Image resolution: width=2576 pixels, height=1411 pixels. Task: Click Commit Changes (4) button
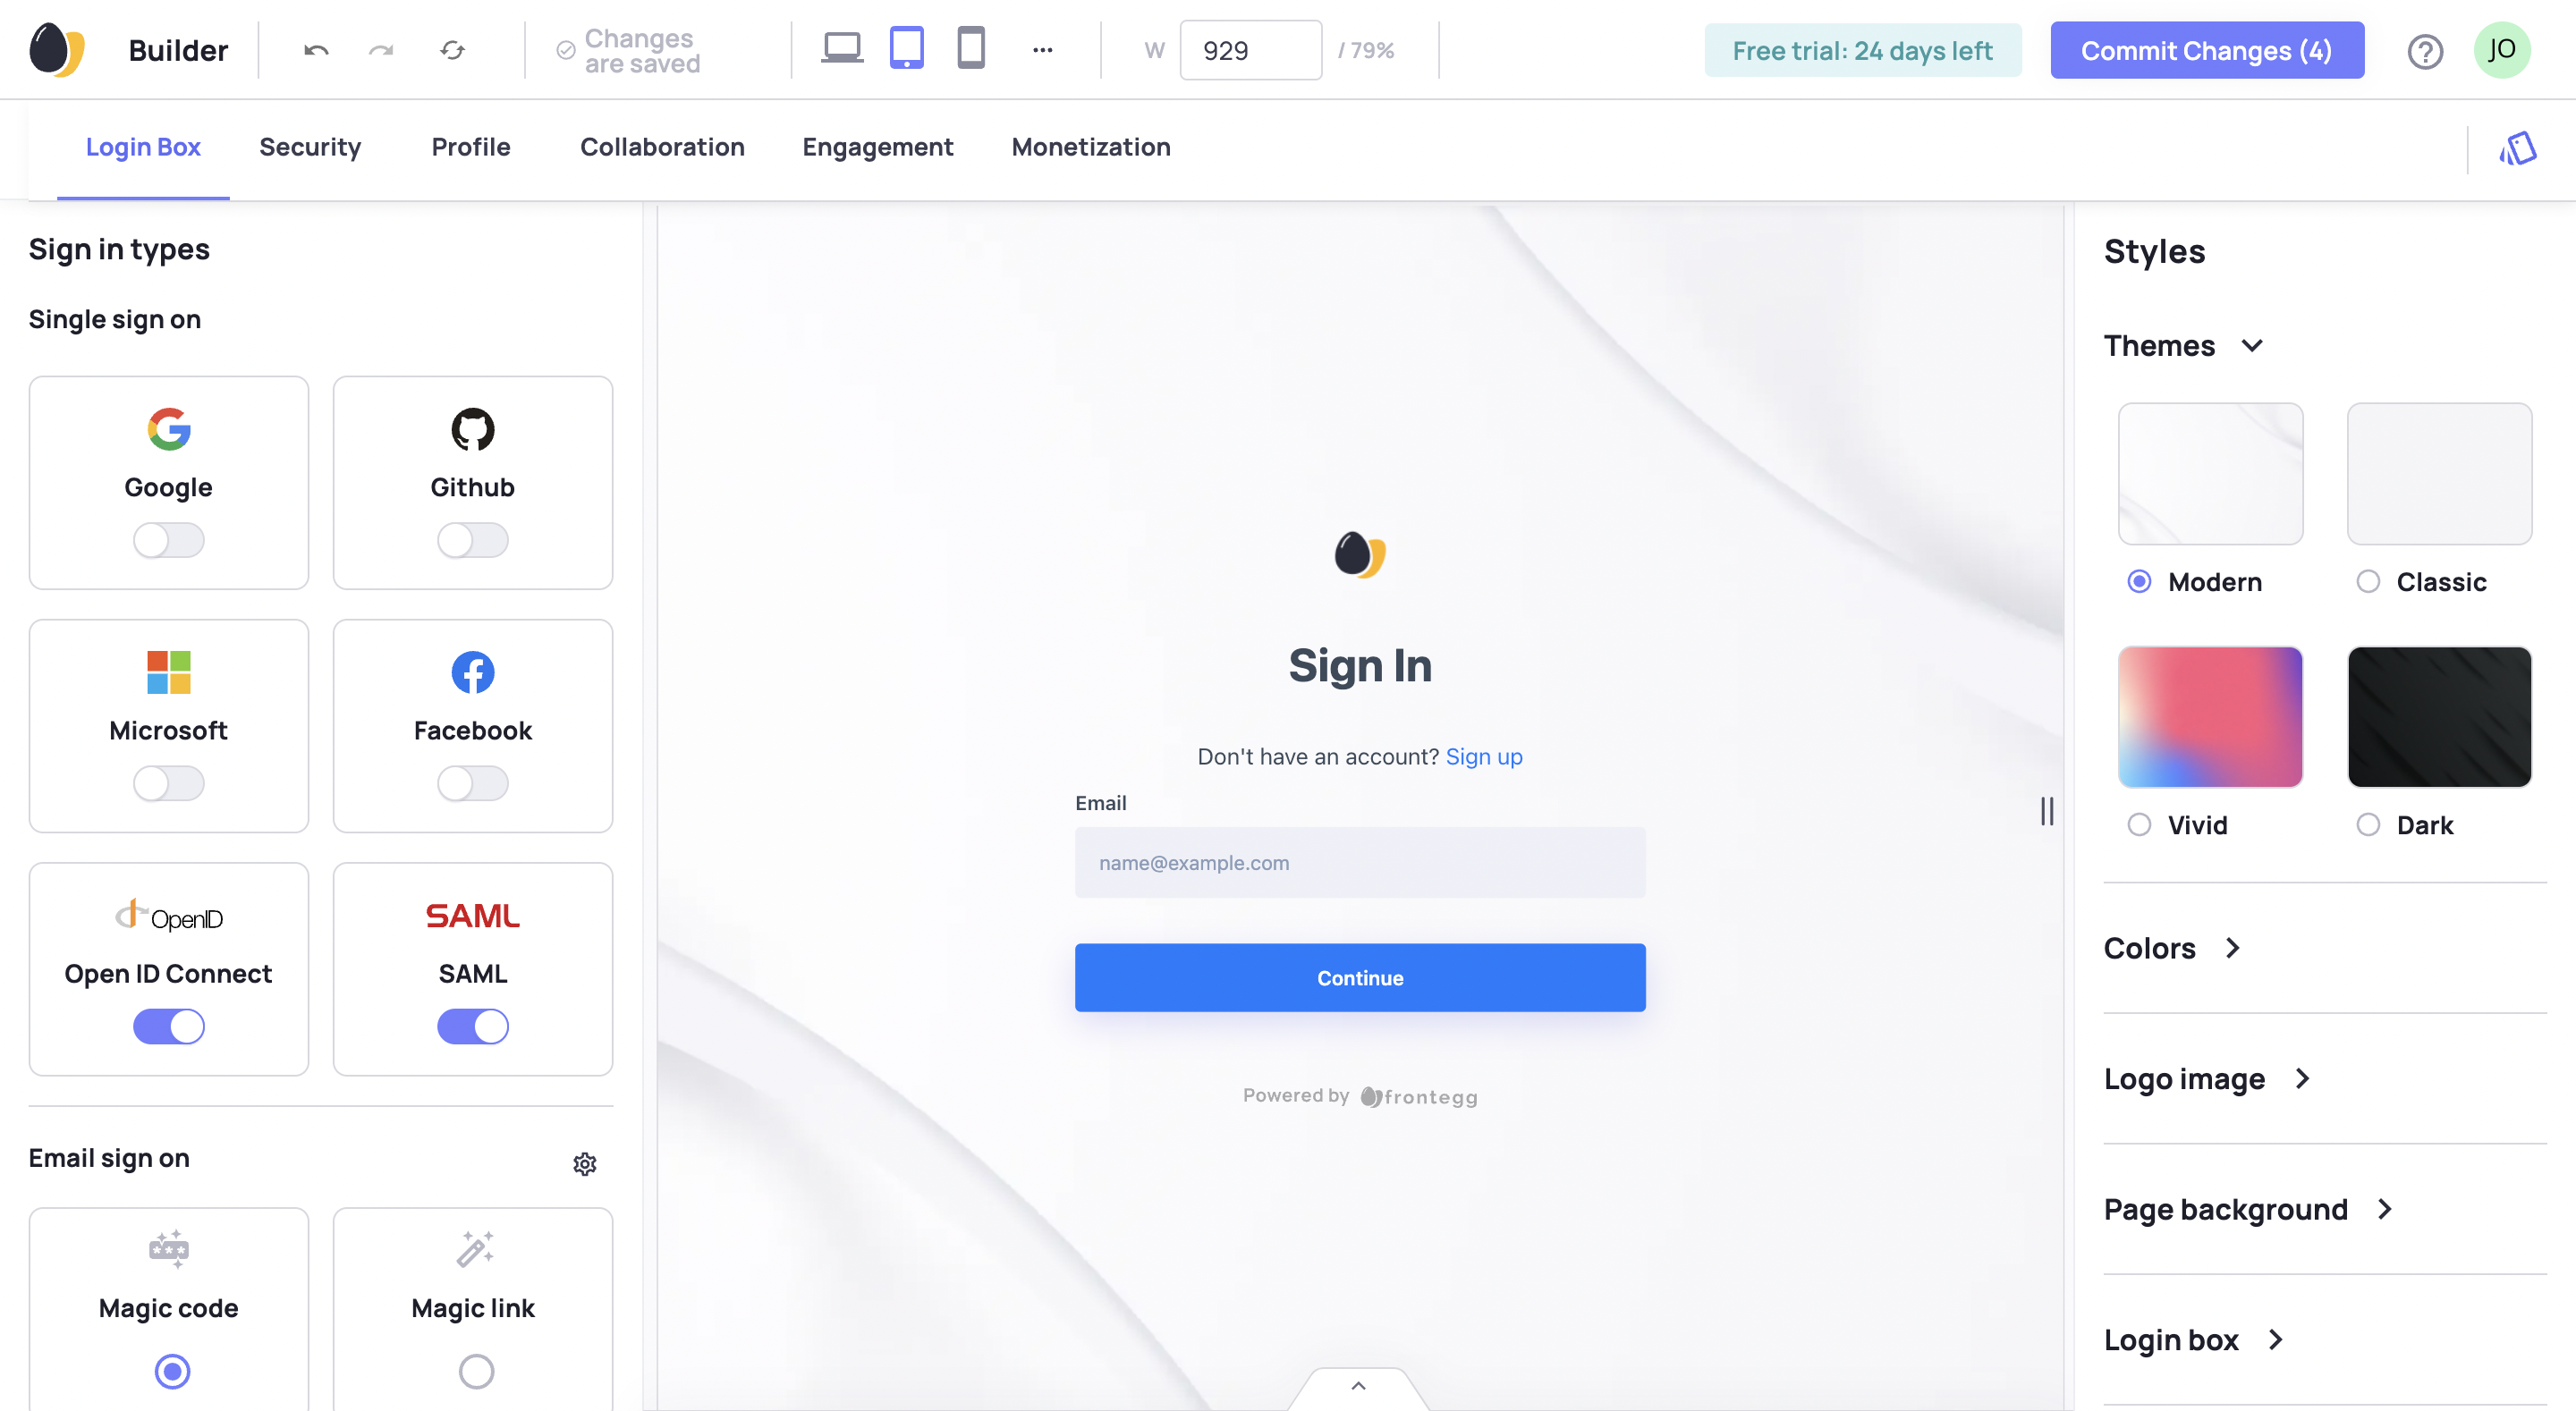[x=2207, y=50]
